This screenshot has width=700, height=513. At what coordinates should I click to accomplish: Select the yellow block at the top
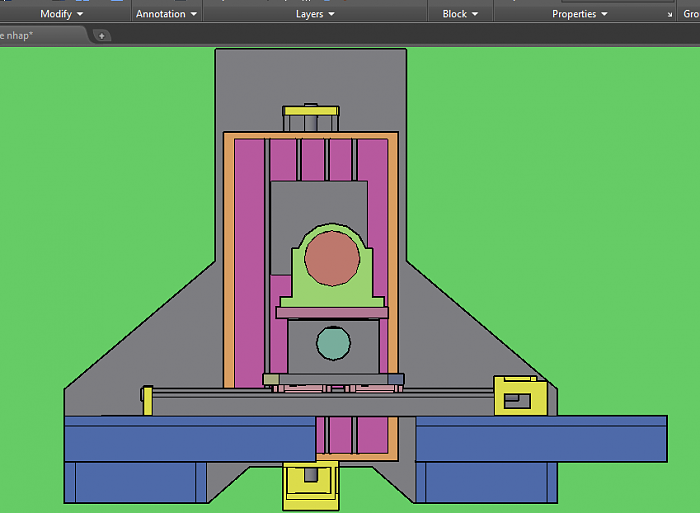pos(311,111)
